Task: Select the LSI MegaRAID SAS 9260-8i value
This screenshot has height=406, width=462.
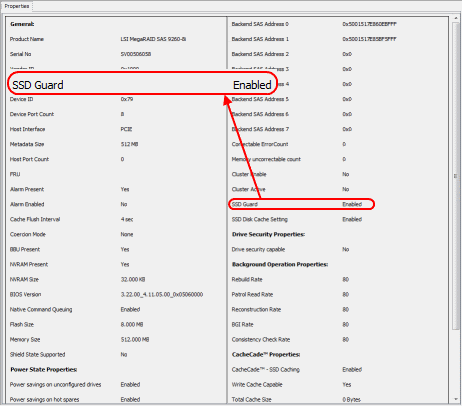Action: tap(153, 39)
